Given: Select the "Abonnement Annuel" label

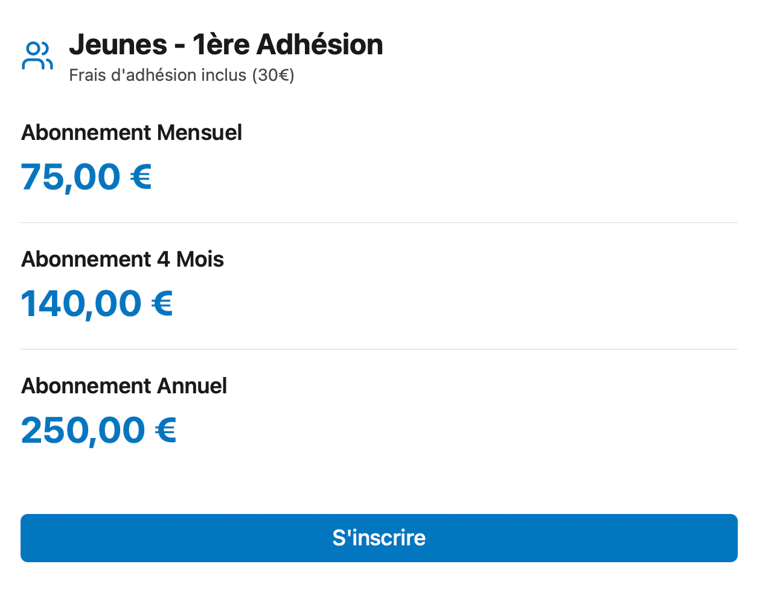Looking at the screenshot, I should point(124,386).
